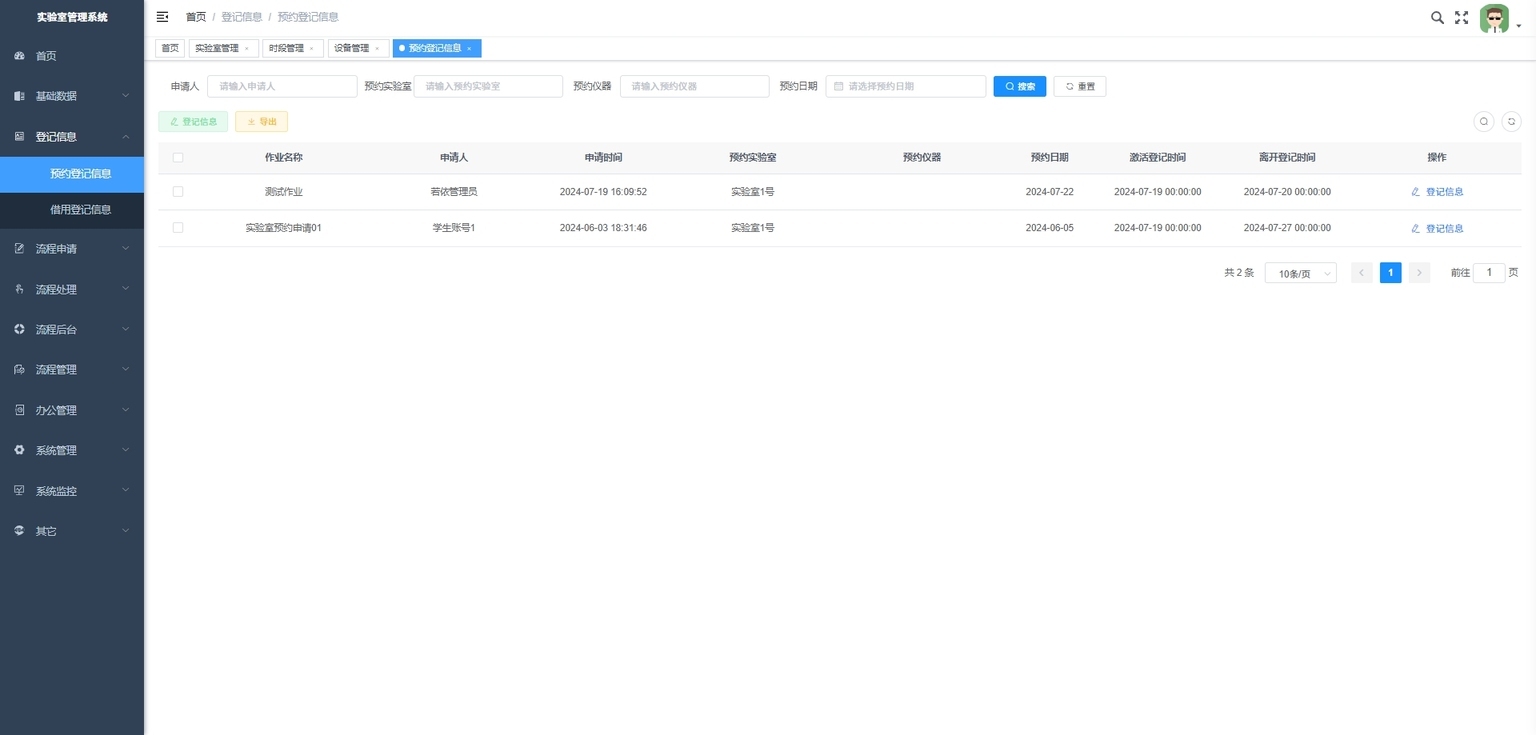
Task: Collapse the 登记信息 menu
Action: pos(72,136)
